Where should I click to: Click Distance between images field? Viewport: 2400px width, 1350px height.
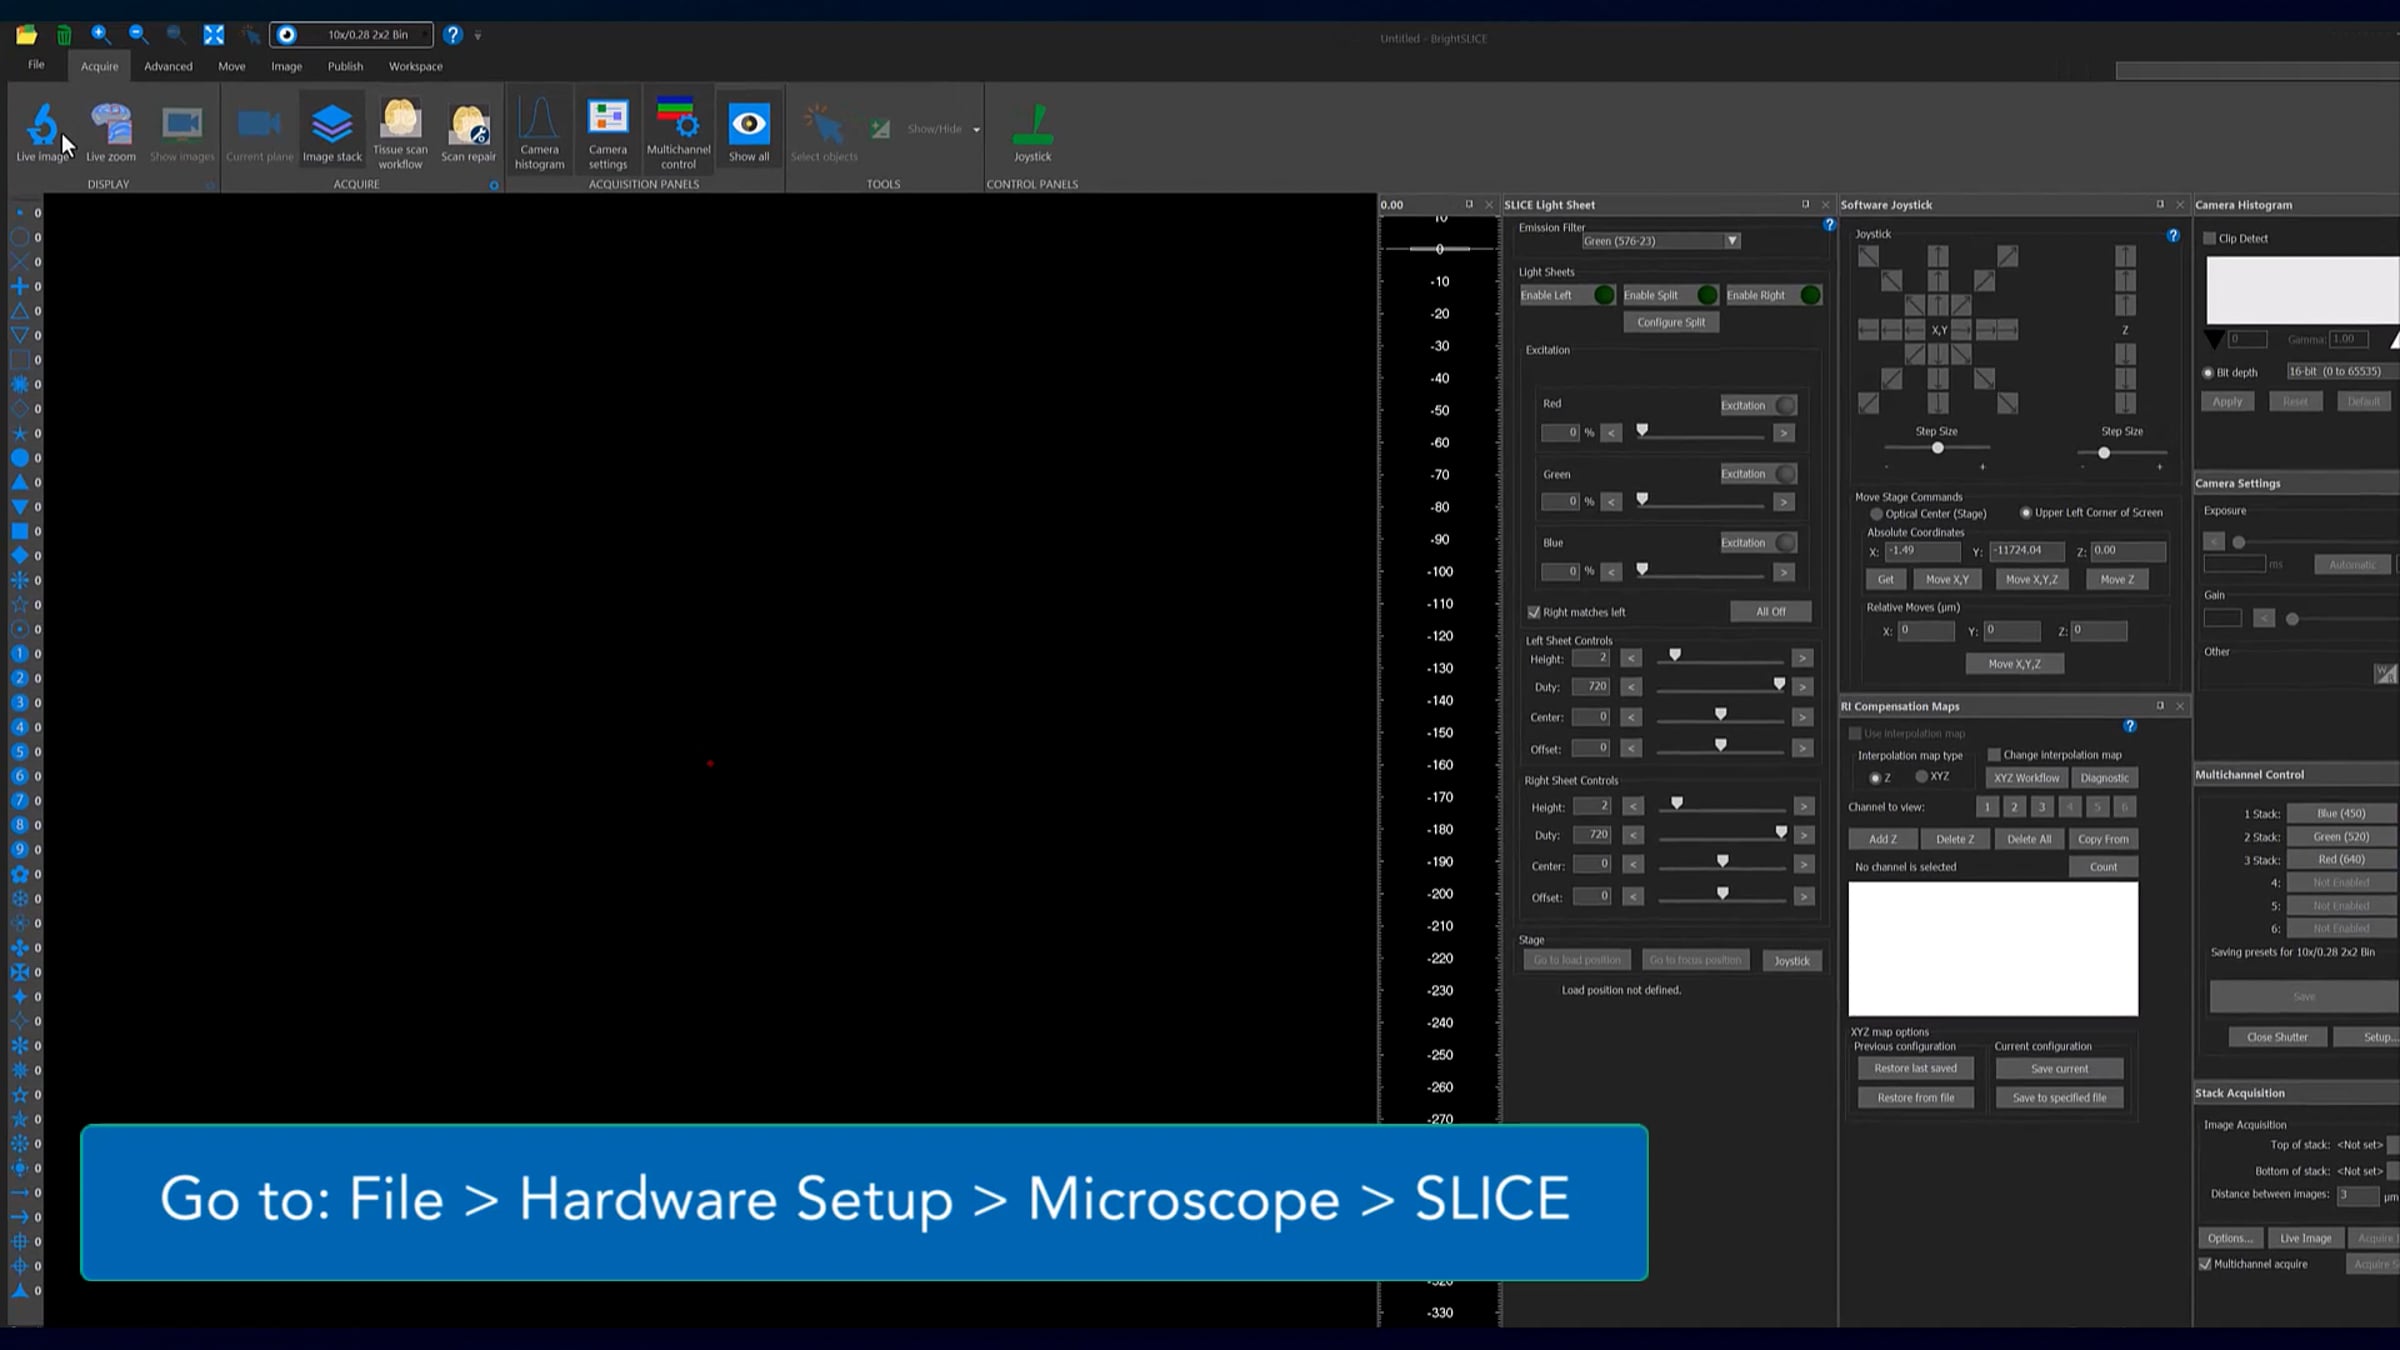coord(2356,1195)
